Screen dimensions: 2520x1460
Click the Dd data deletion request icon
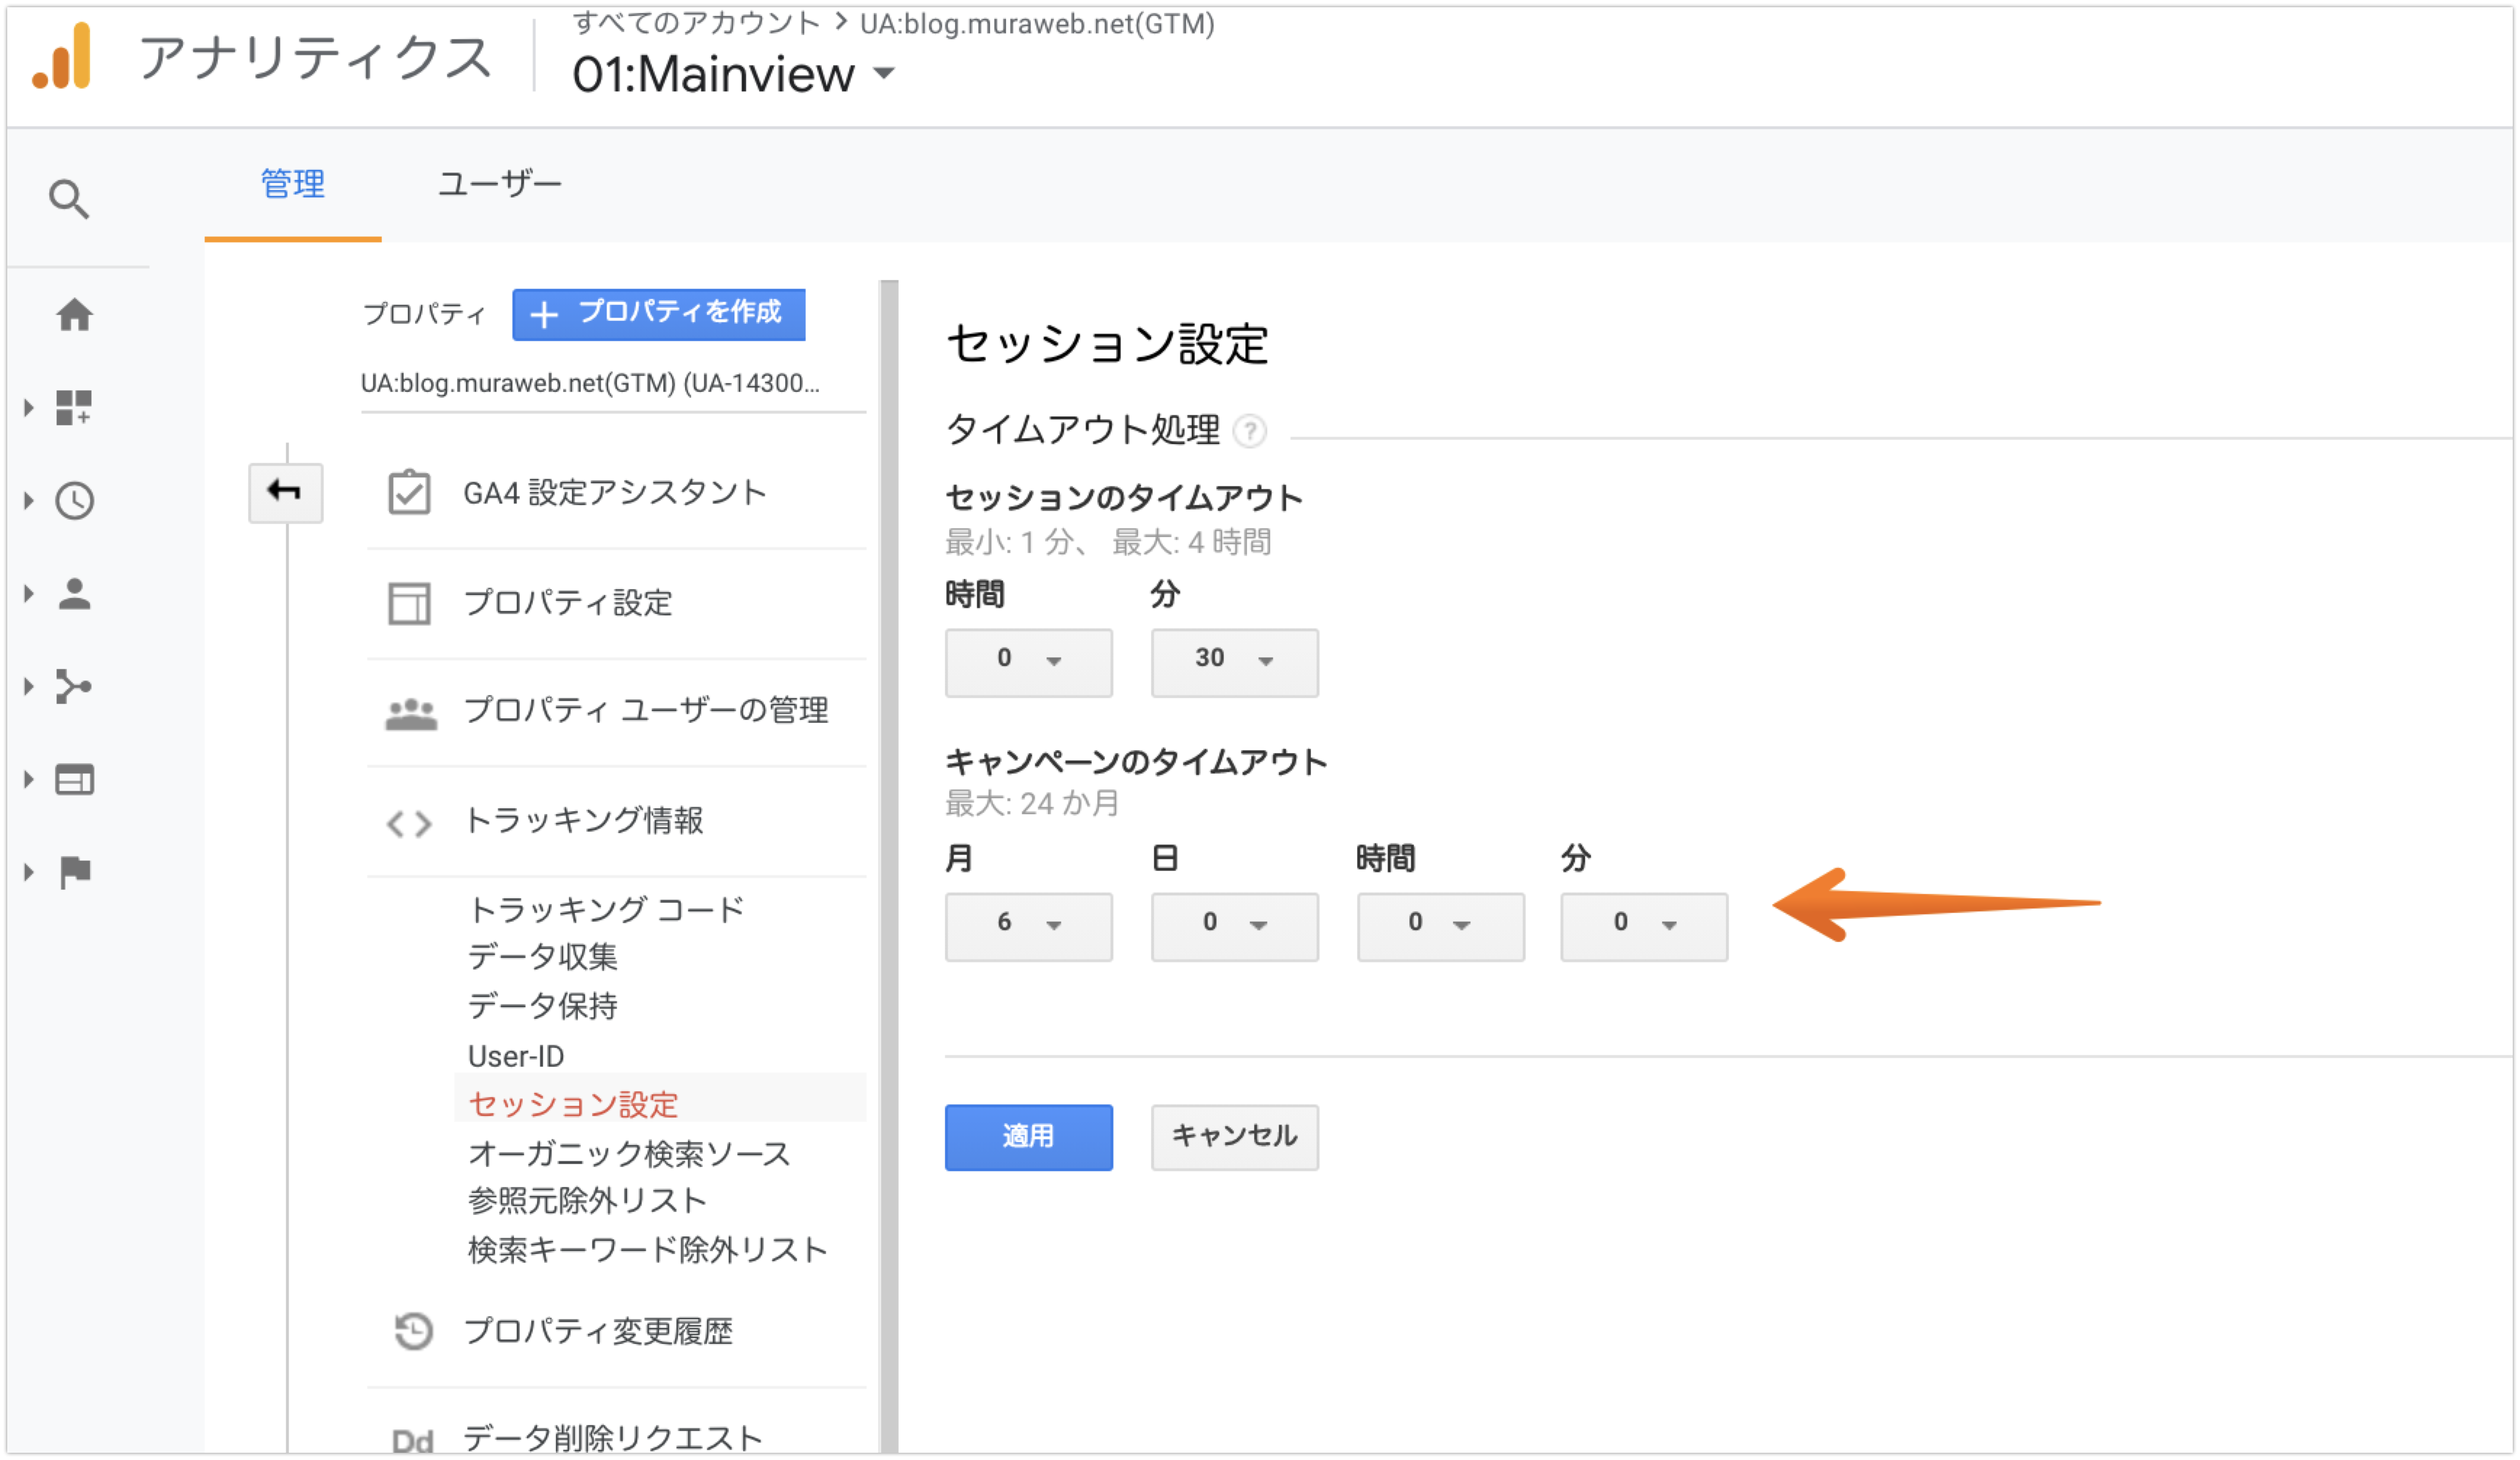click(412, 1440)
